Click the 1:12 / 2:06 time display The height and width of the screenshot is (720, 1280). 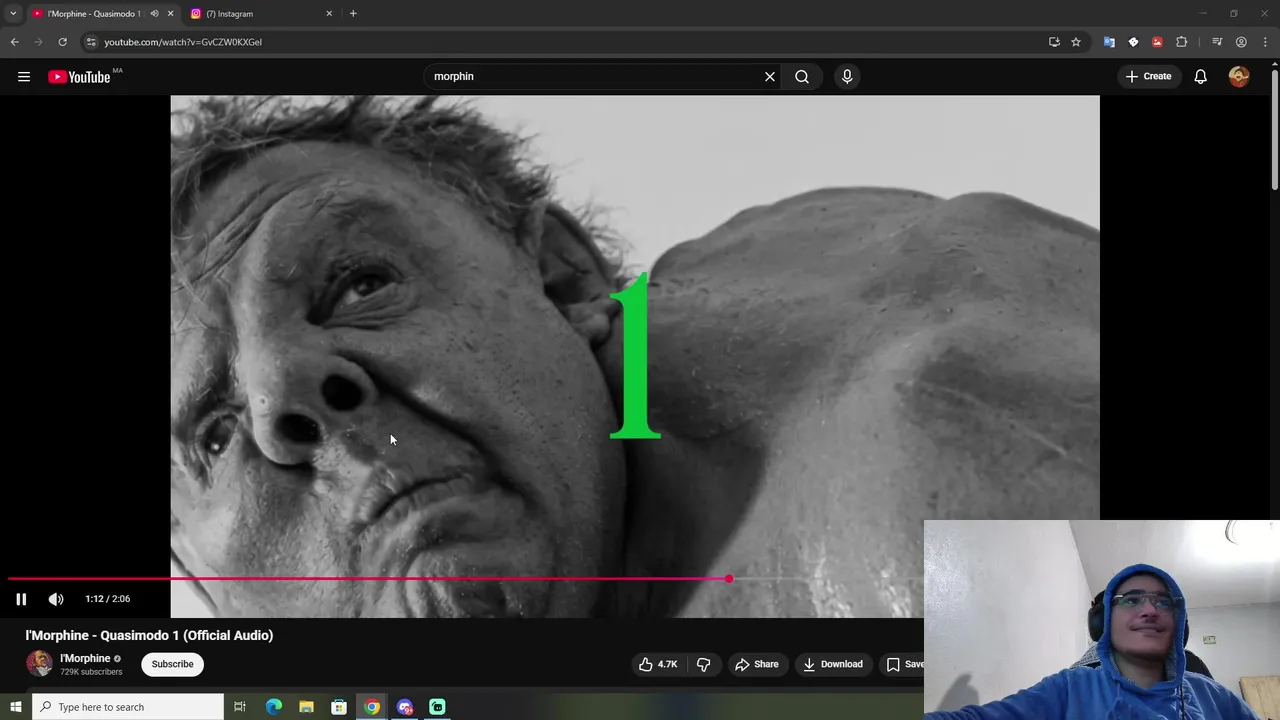(x=108, y=599)
